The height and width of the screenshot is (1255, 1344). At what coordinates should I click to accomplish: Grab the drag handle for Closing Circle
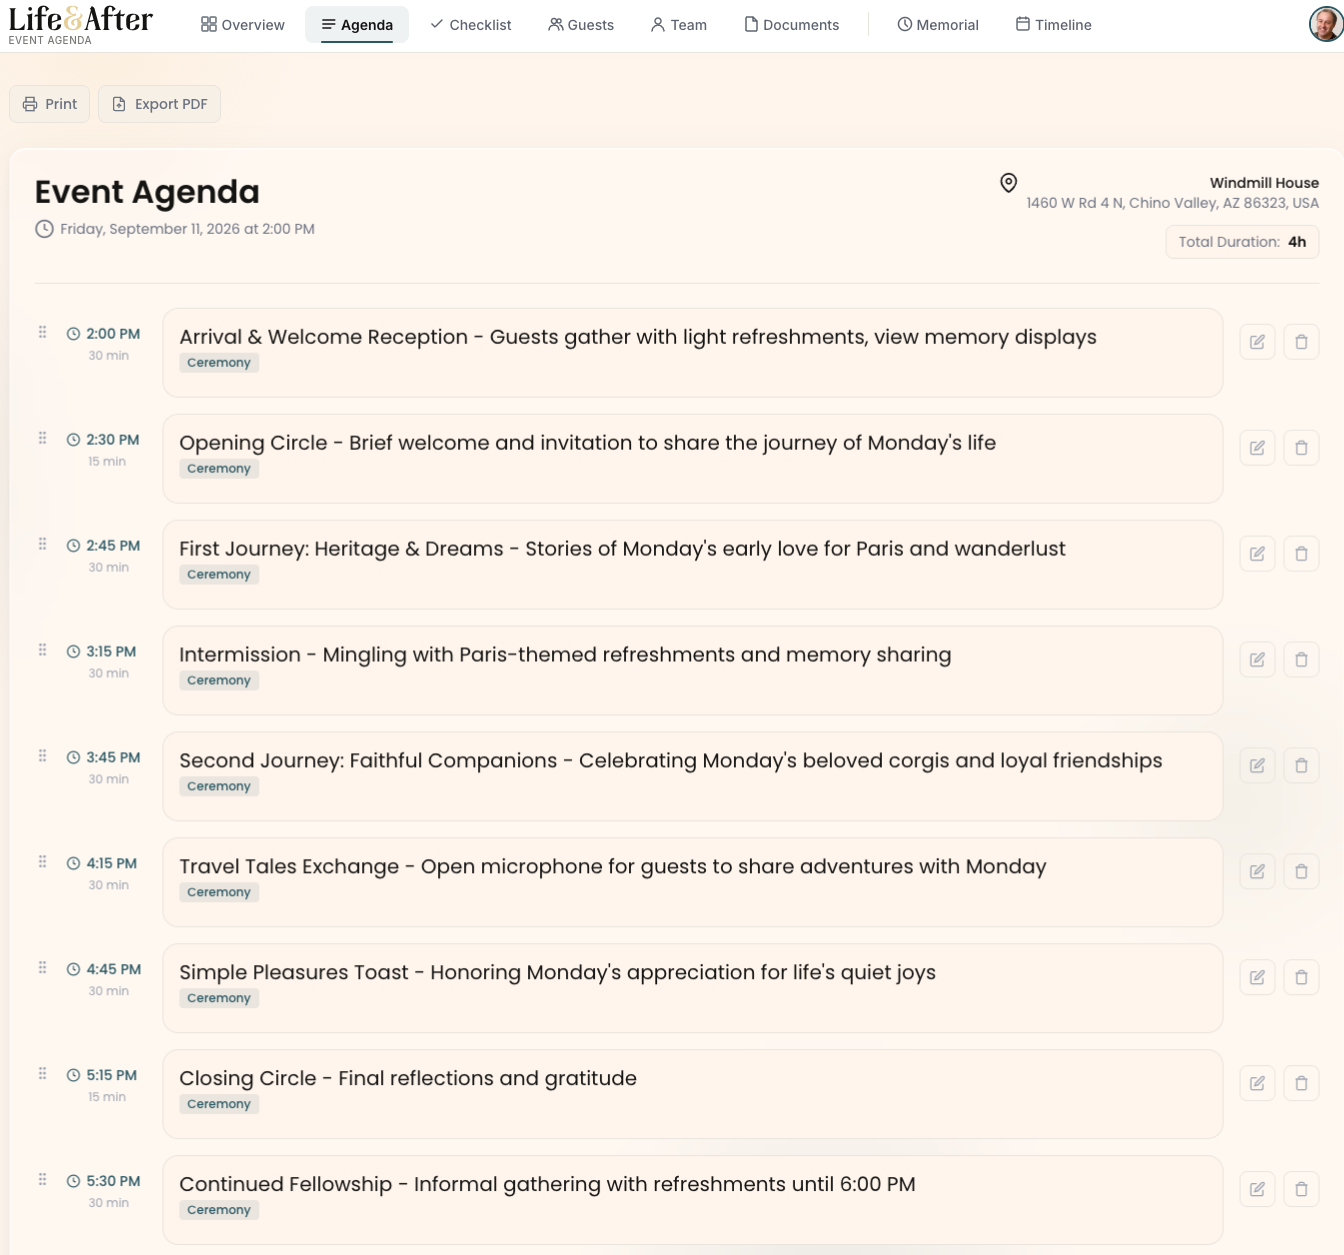pos(42,1072)
